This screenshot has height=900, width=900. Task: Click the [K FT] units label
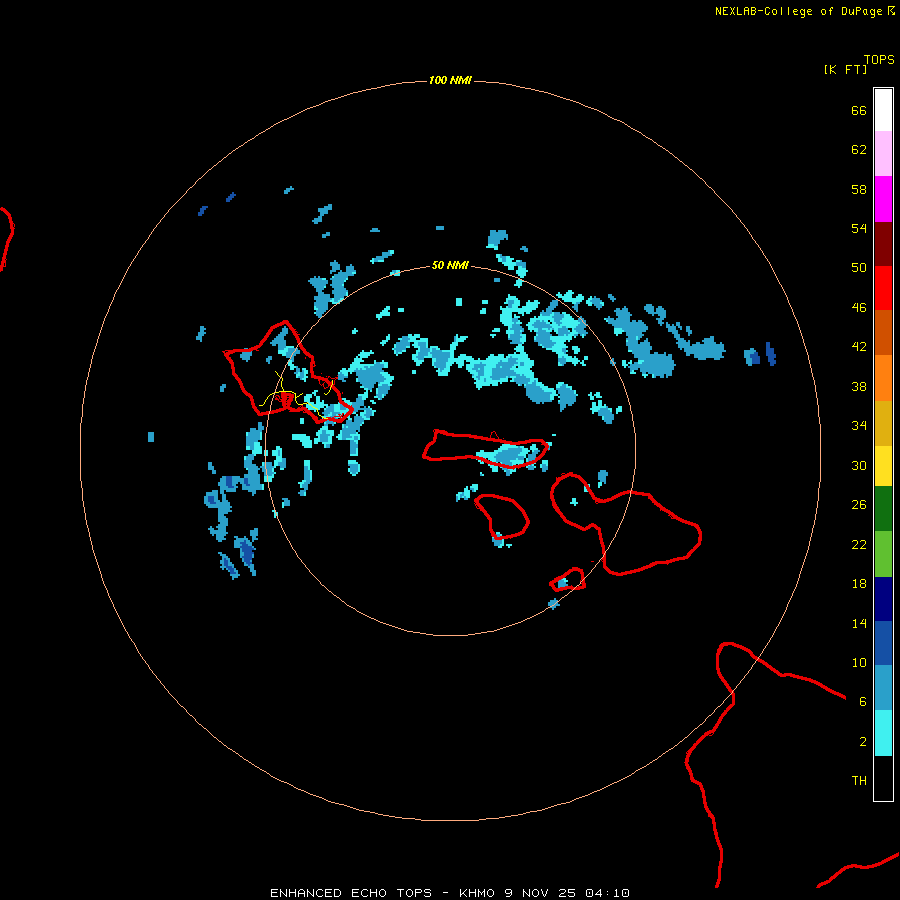[x=845, y=69]
